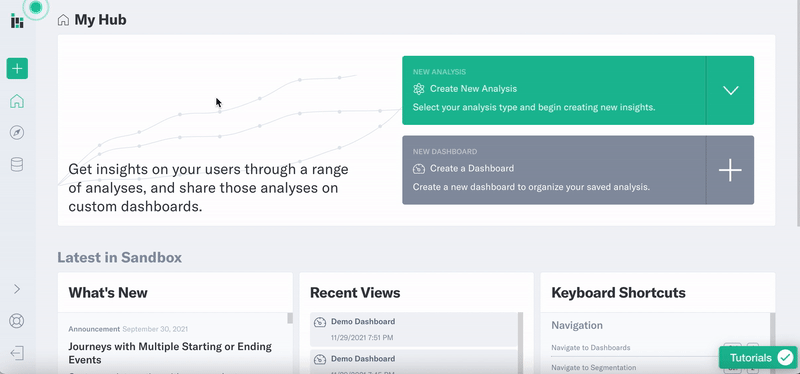
Task: Click the NEW ANALYSIS label
Action: tap(439, 72)
